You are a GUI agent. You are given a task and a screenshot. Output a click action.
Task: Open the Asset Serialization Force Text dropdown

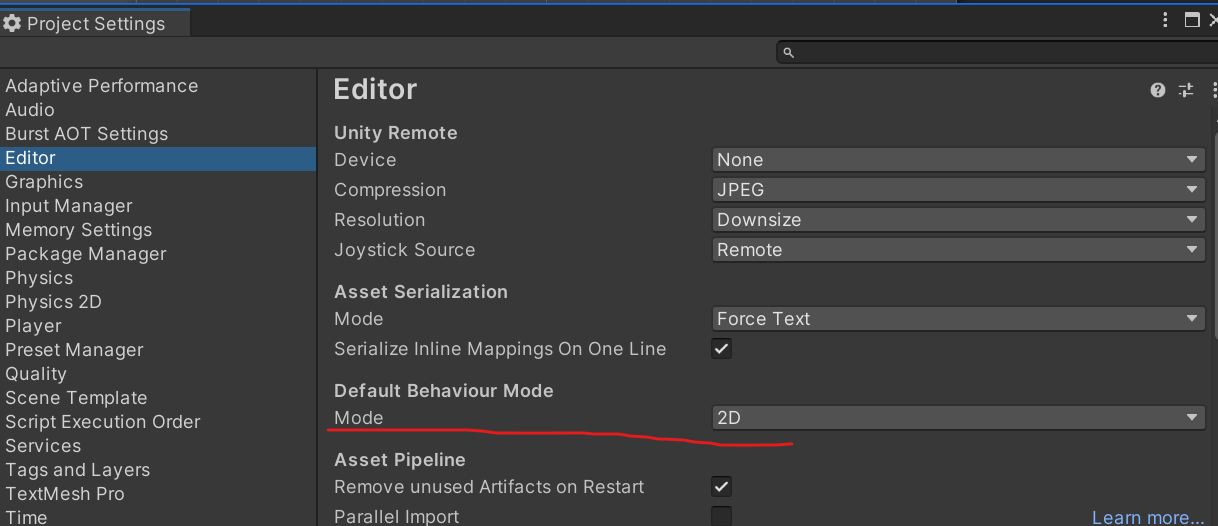(x=958, y=319)
